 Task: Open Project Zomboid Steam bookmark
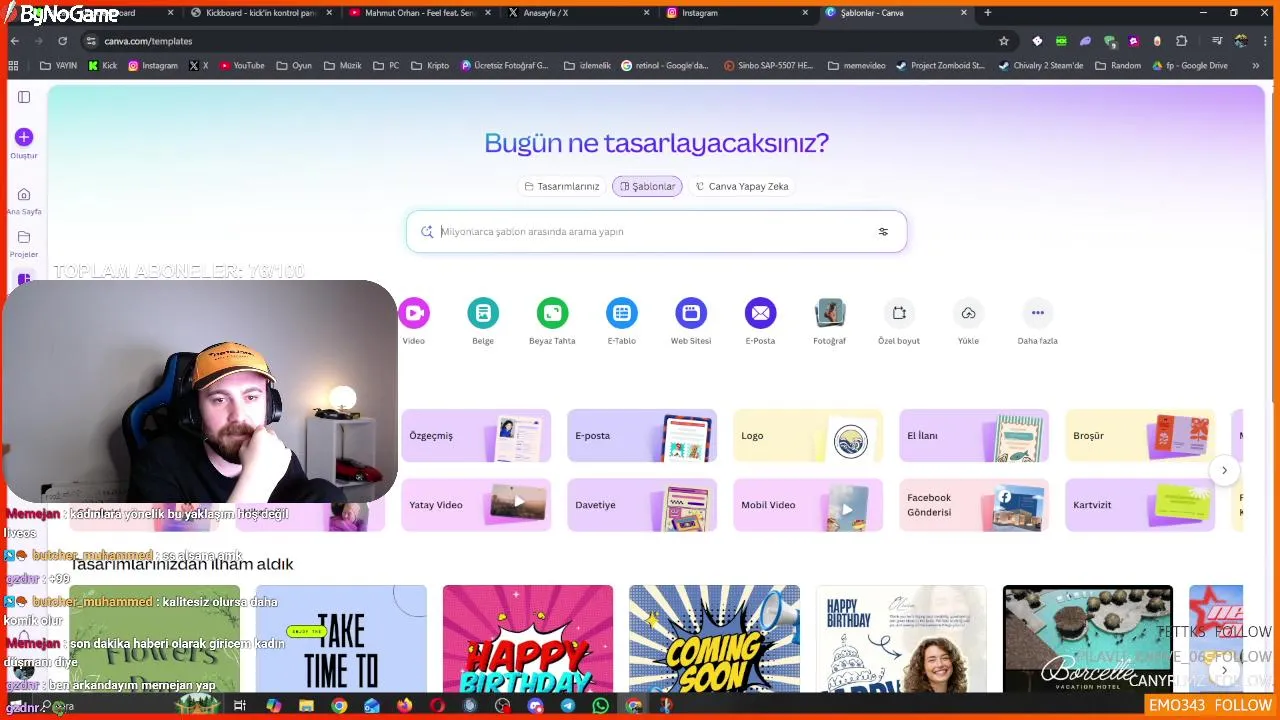pyautogui.click(x=940, y=66)
